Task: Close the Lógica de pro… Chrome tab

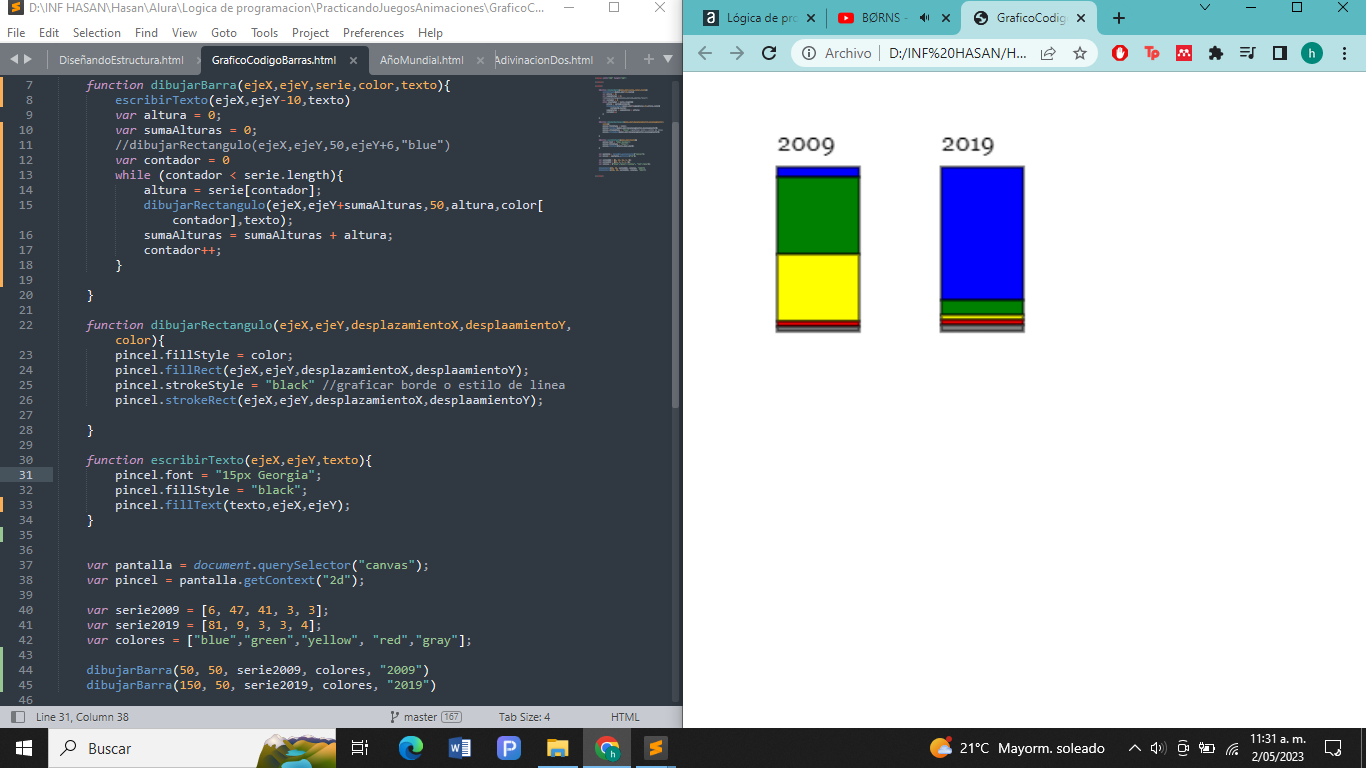Action: [x=810, y=18]
